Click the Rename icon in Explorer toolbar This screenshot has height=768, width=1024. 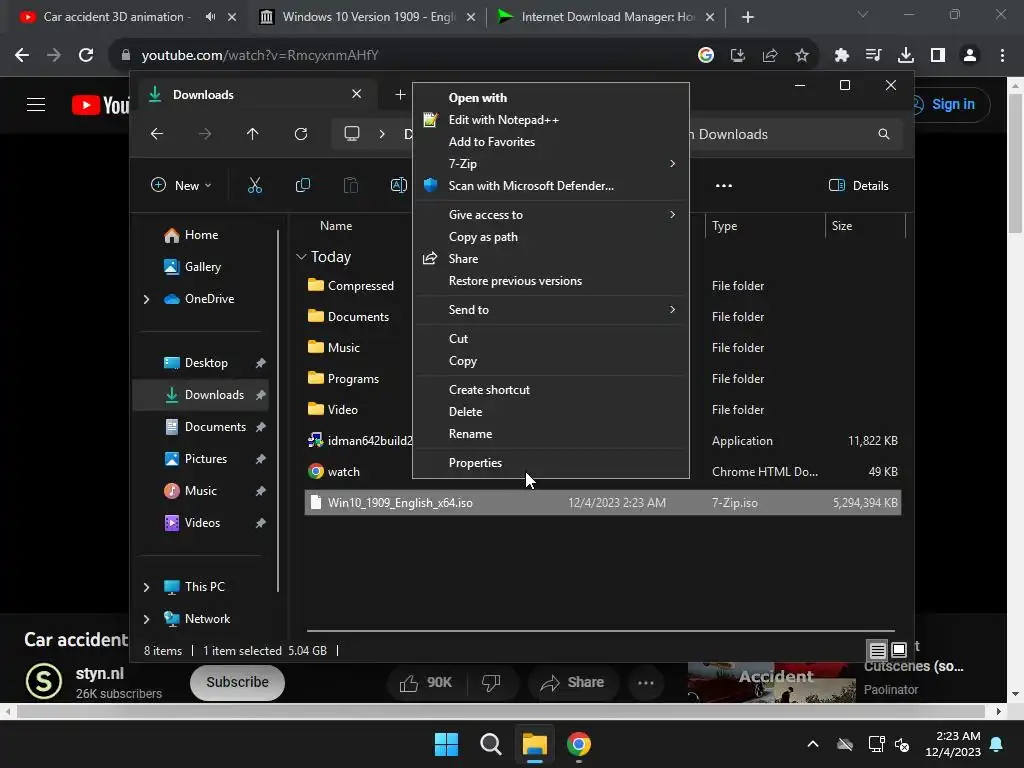click(398, 185)
